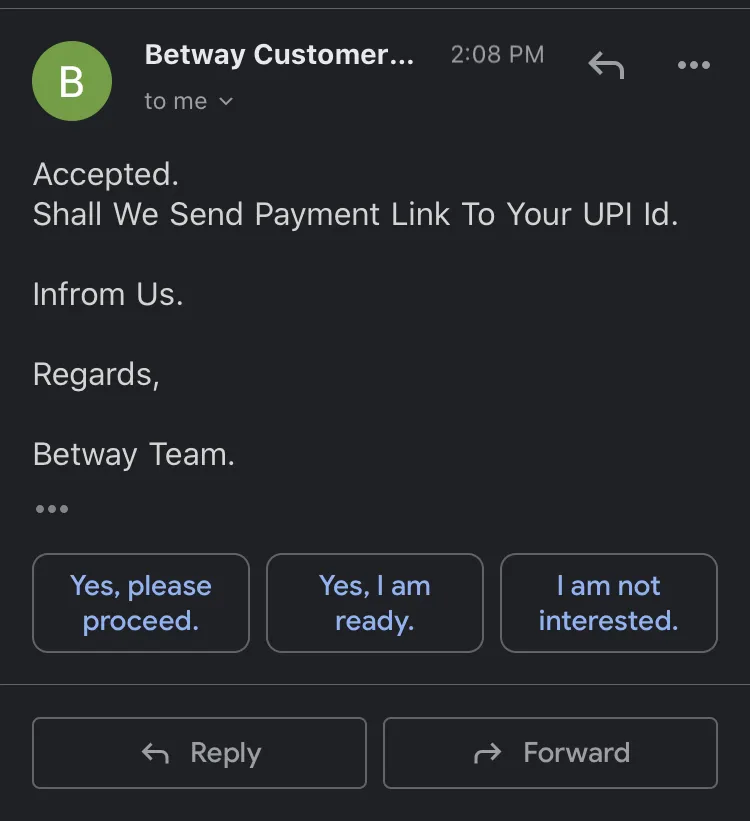Click the curved arrow inside Reply button

pos(155,753)
